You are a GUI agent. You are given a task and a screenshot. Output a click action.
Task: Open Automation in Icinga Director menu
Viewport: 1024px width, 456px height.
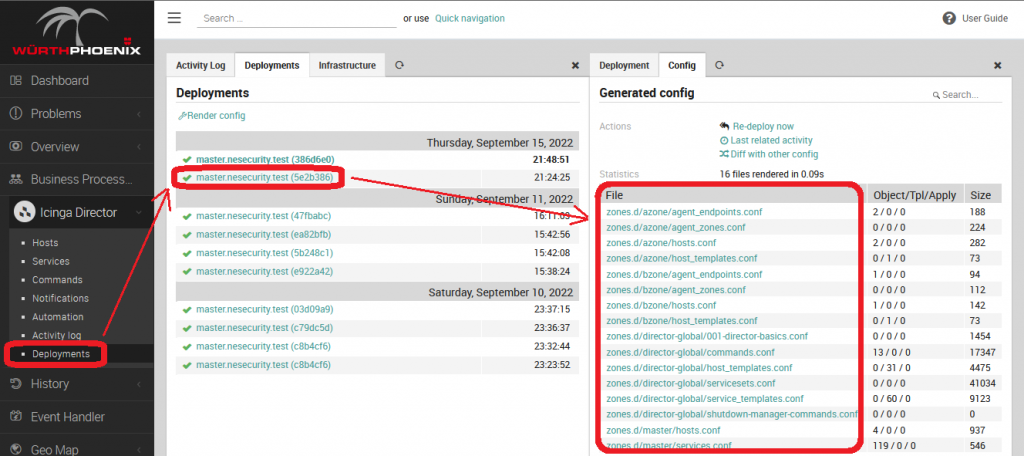click(x=58, y=317)
